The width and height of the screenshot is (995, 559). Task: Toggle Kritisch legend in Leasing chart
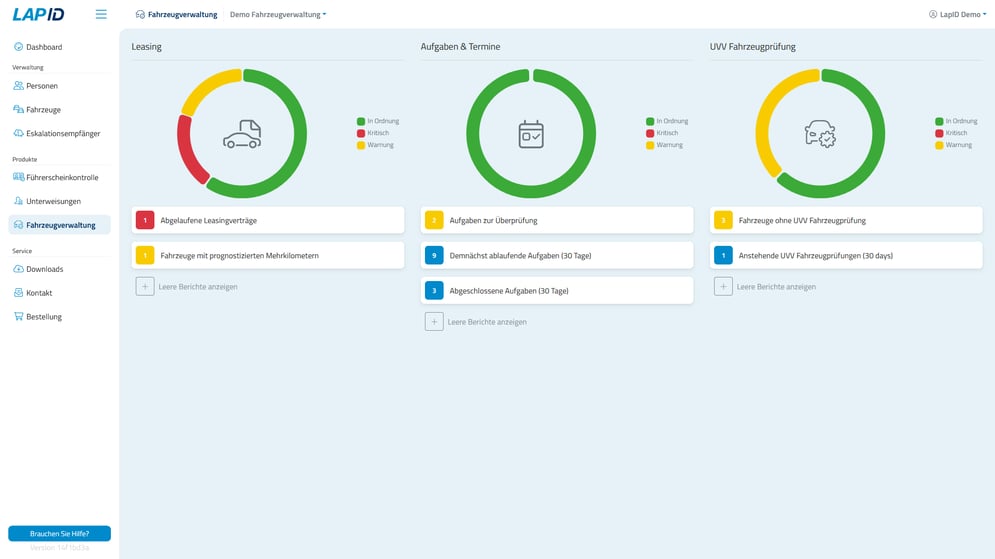click(373, 133)
